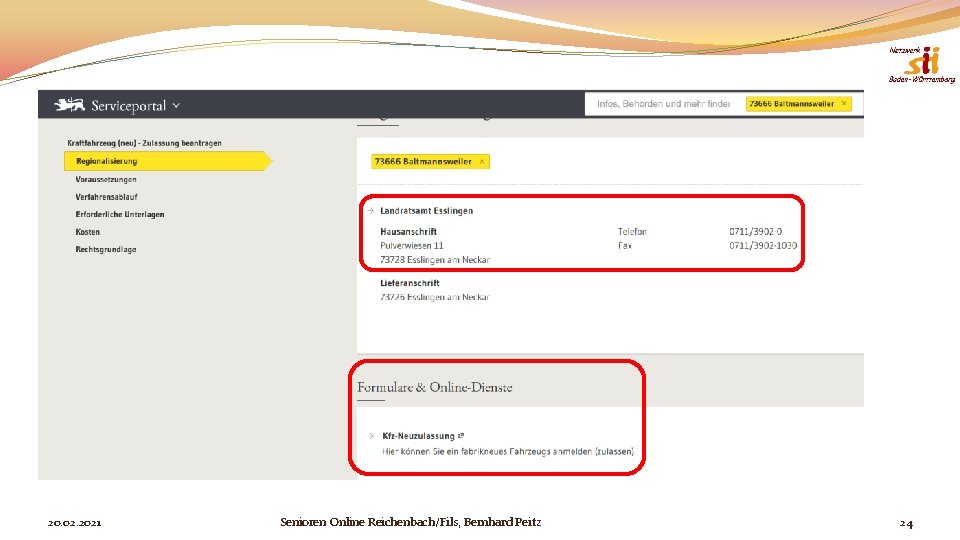Expand the Serviceportal dropdown chevron
This screenshot has width=960, height=540.
pos(176,105)
